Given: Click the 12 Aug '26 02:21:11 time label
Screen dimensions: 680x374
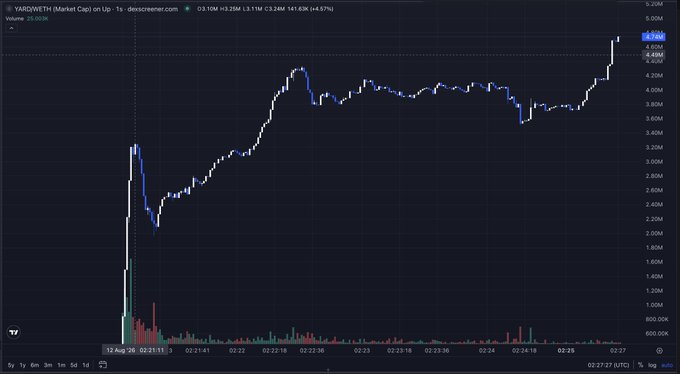Looking at the screenshot, I should [x=135, y=350].
